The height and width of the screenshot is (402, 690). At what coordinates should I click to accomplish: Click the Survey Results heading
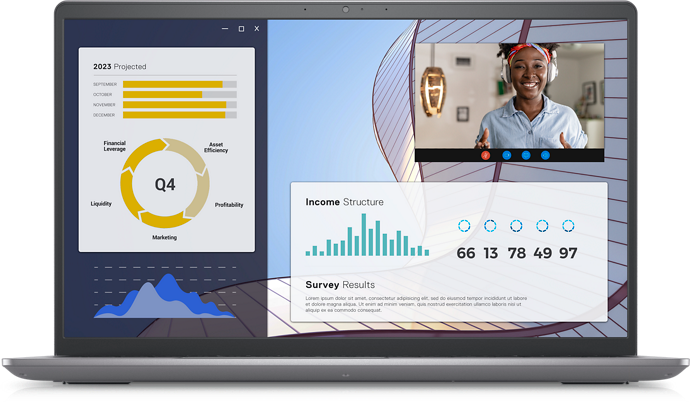click(340, 285)
